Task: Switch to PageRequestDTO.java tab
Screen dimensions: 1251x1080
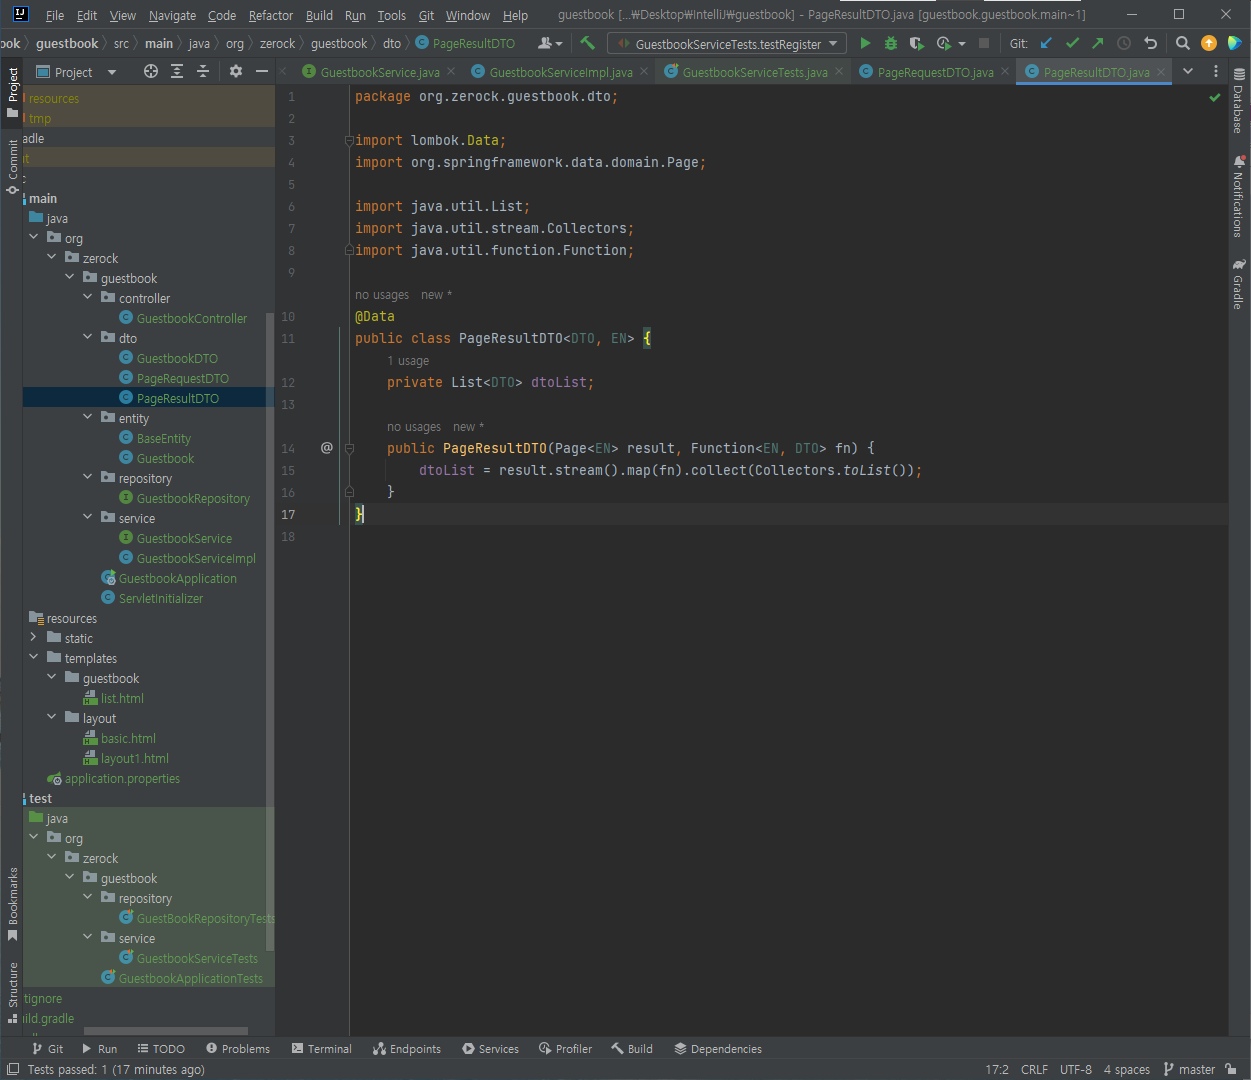Action: 936,72
